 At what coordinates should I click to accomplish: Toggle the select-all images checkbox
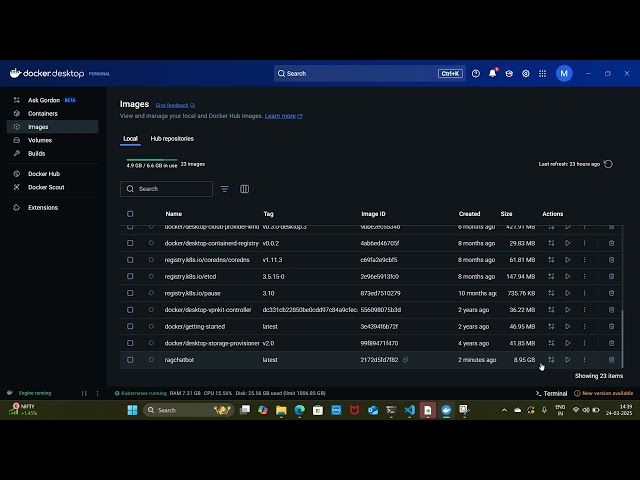[130, 214]
